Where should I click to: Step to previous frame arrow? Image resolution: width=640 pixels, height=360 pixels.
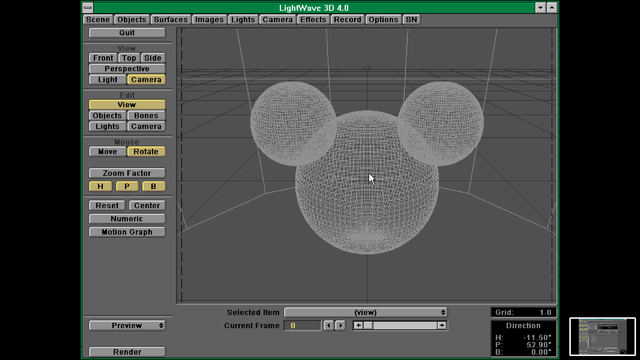point(328,325)
